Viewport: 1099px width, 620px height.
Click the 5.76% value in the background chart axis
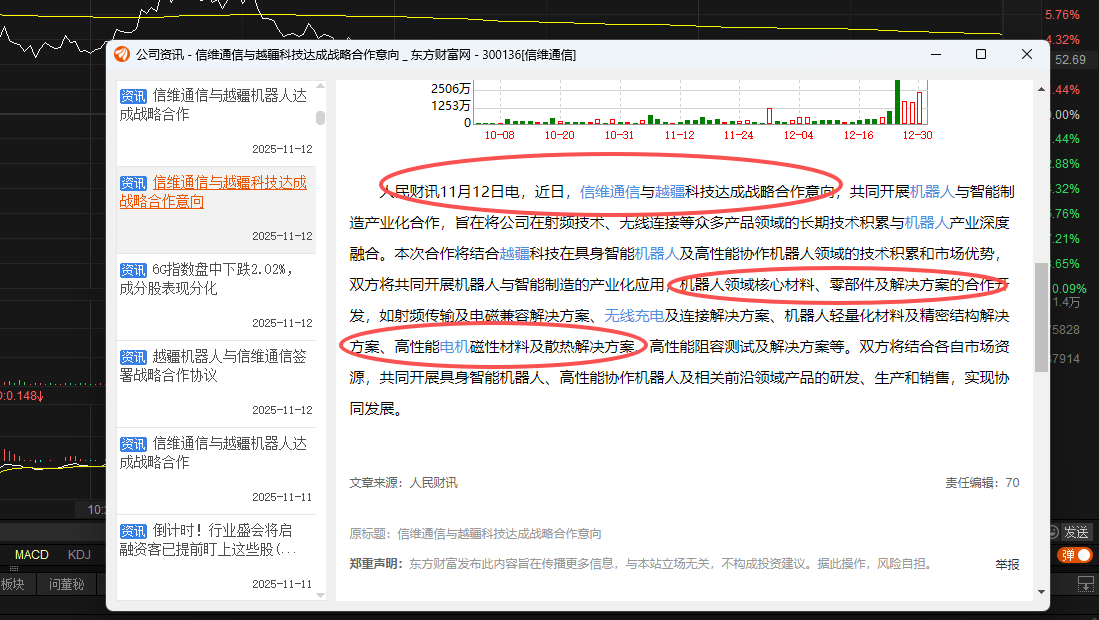(x=1063, y=15)
